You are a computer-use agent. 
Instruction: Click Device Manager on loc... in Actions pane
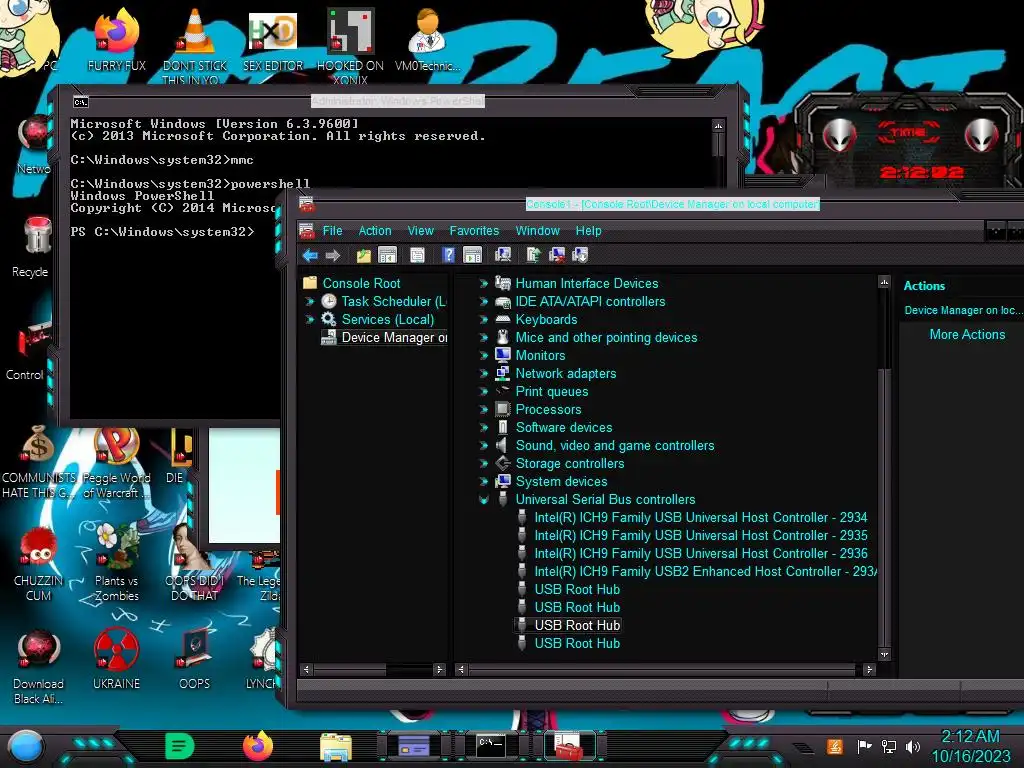[963, 310]
